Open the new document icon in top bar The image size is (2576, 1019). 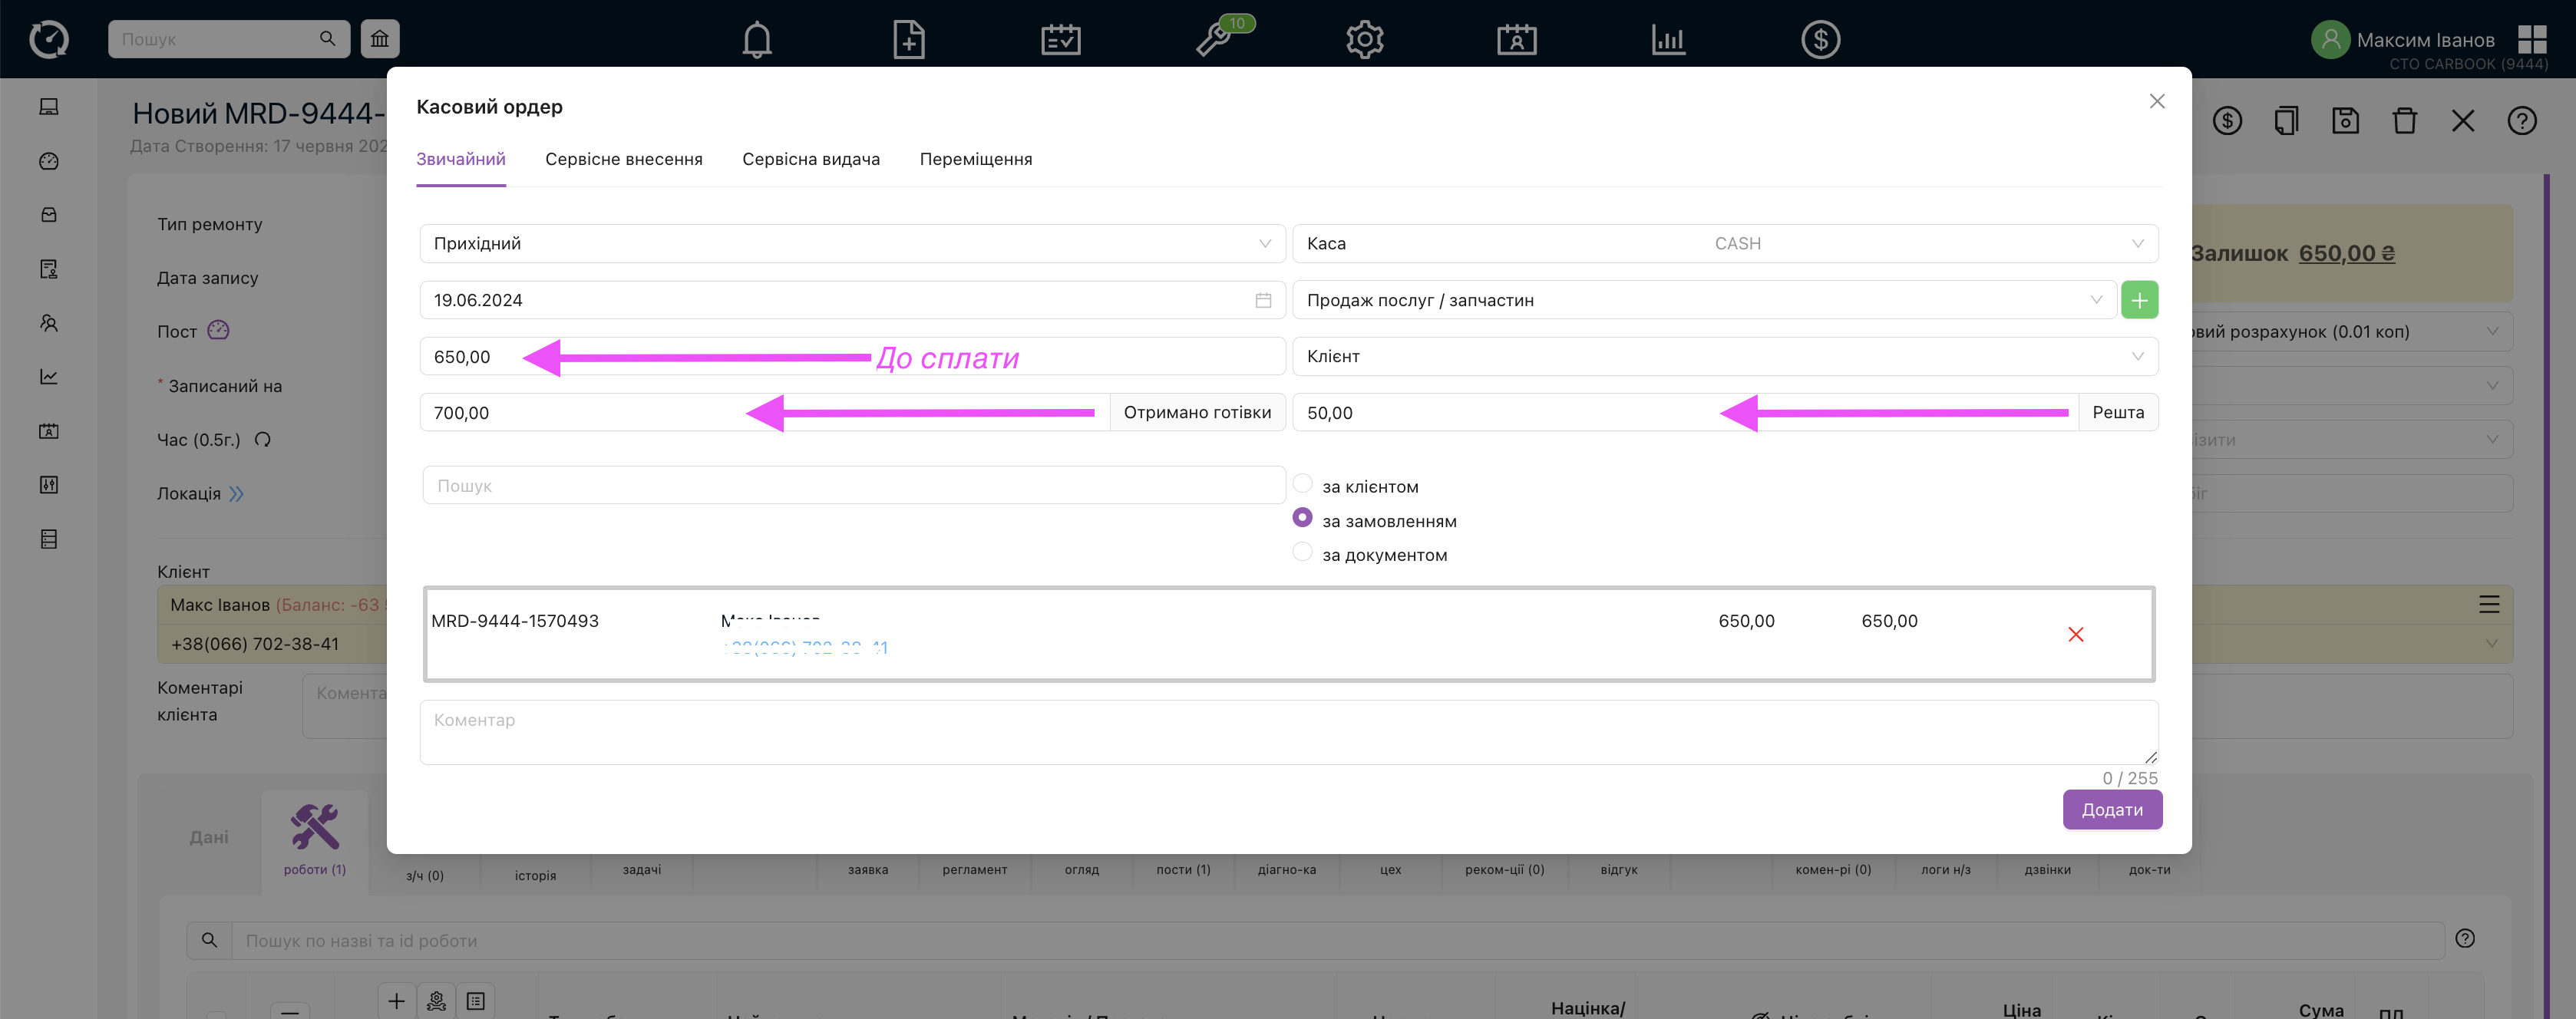908,40
